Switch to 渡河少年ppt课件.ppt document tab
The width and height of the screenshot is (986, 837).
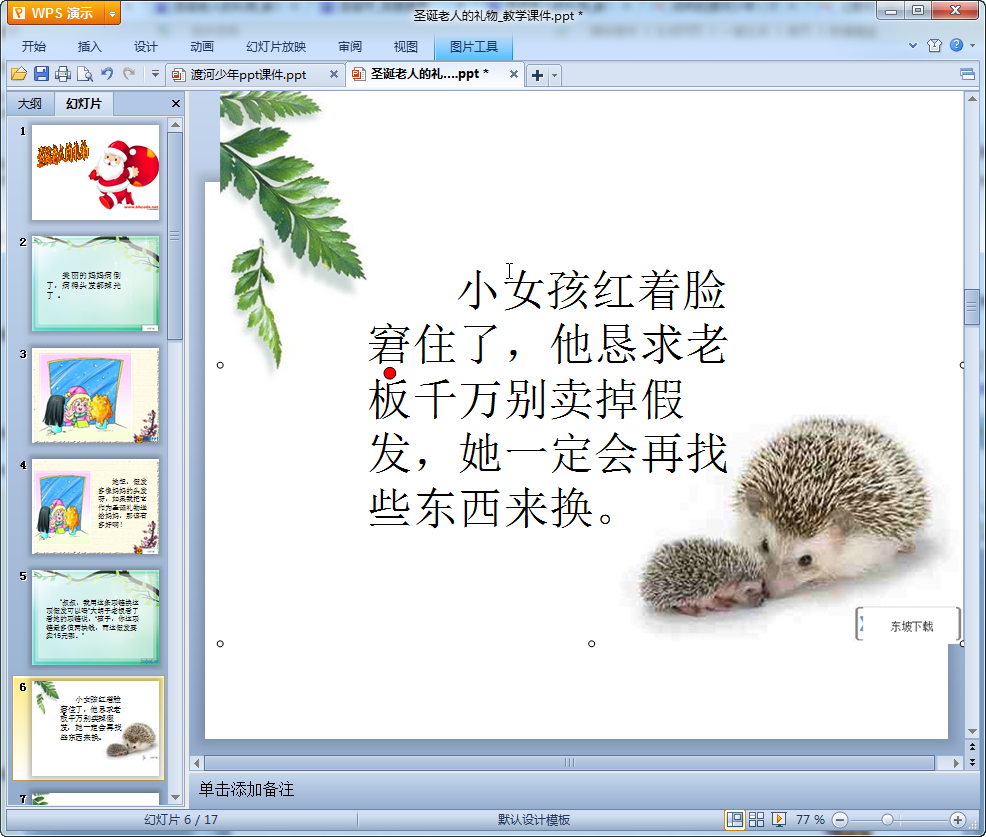[x=248, y=75]
